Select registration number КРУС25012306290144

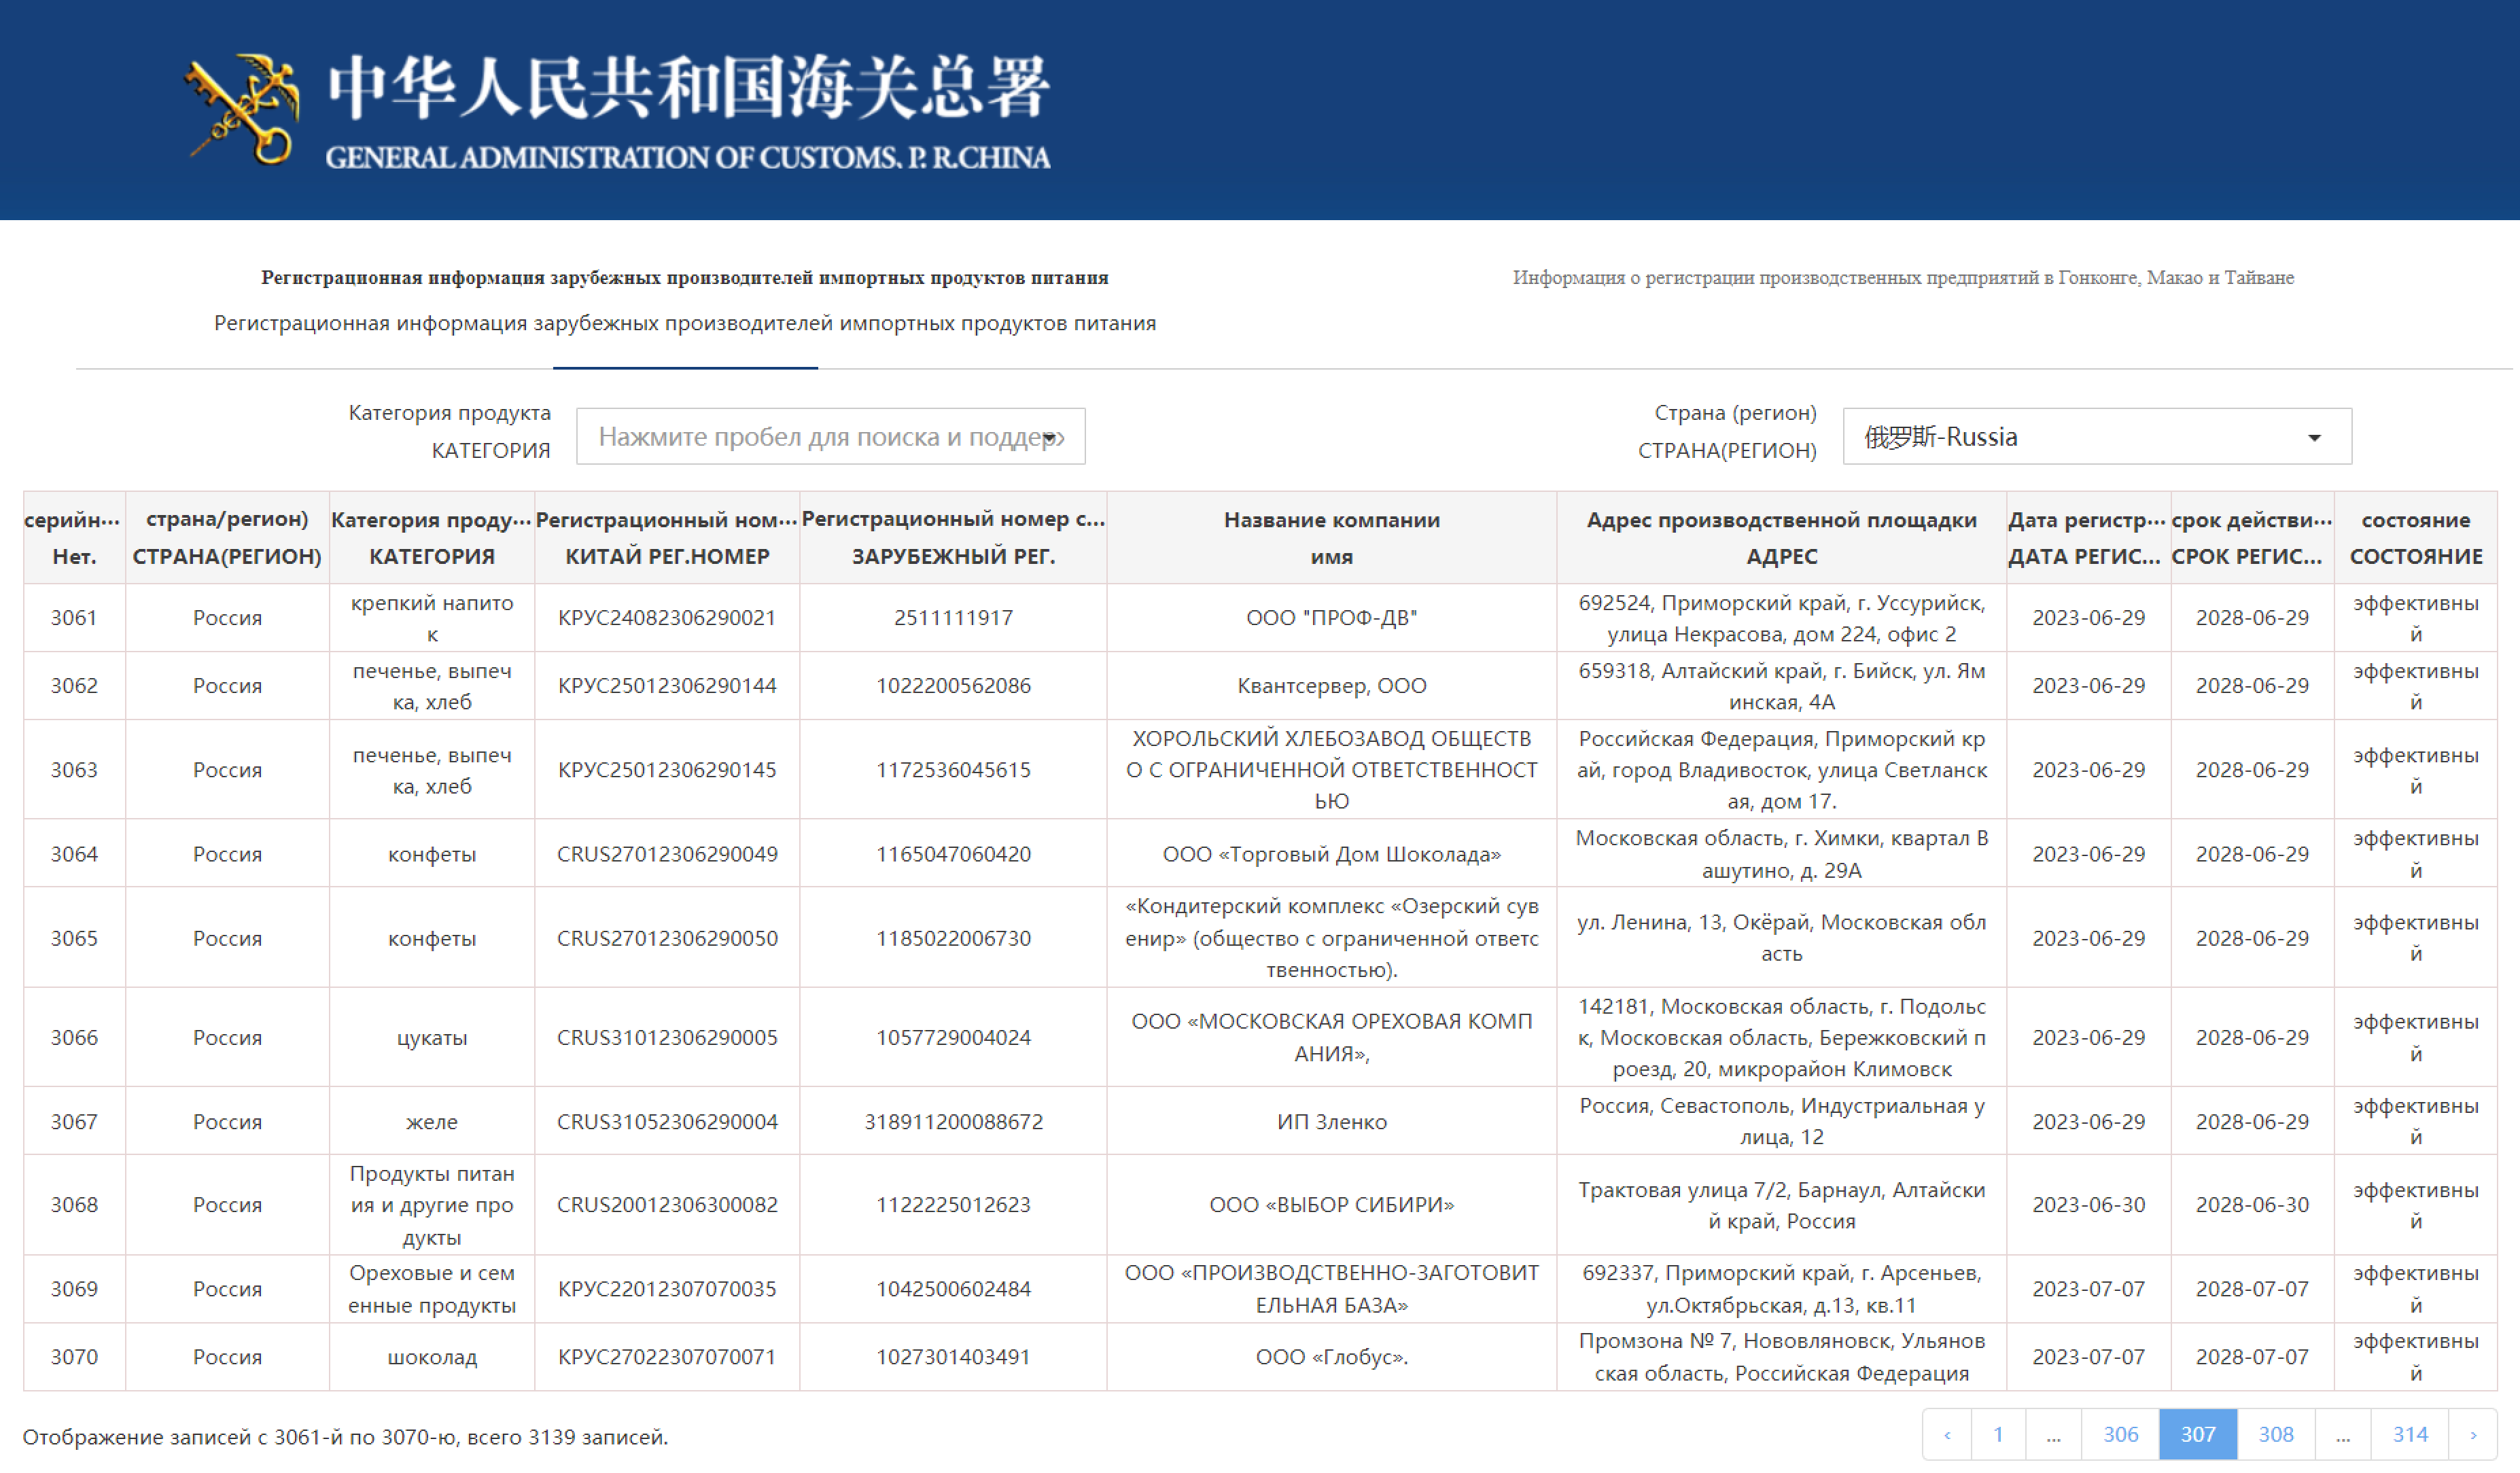coord(667,686)
